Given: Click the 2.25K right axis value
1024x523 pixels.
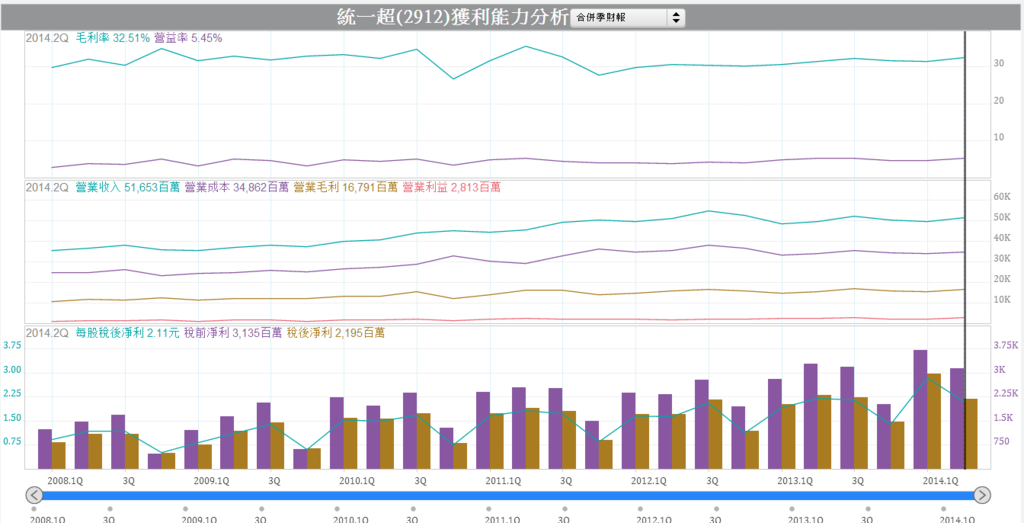Looking at the screenshot, I should click(1005, 394).
